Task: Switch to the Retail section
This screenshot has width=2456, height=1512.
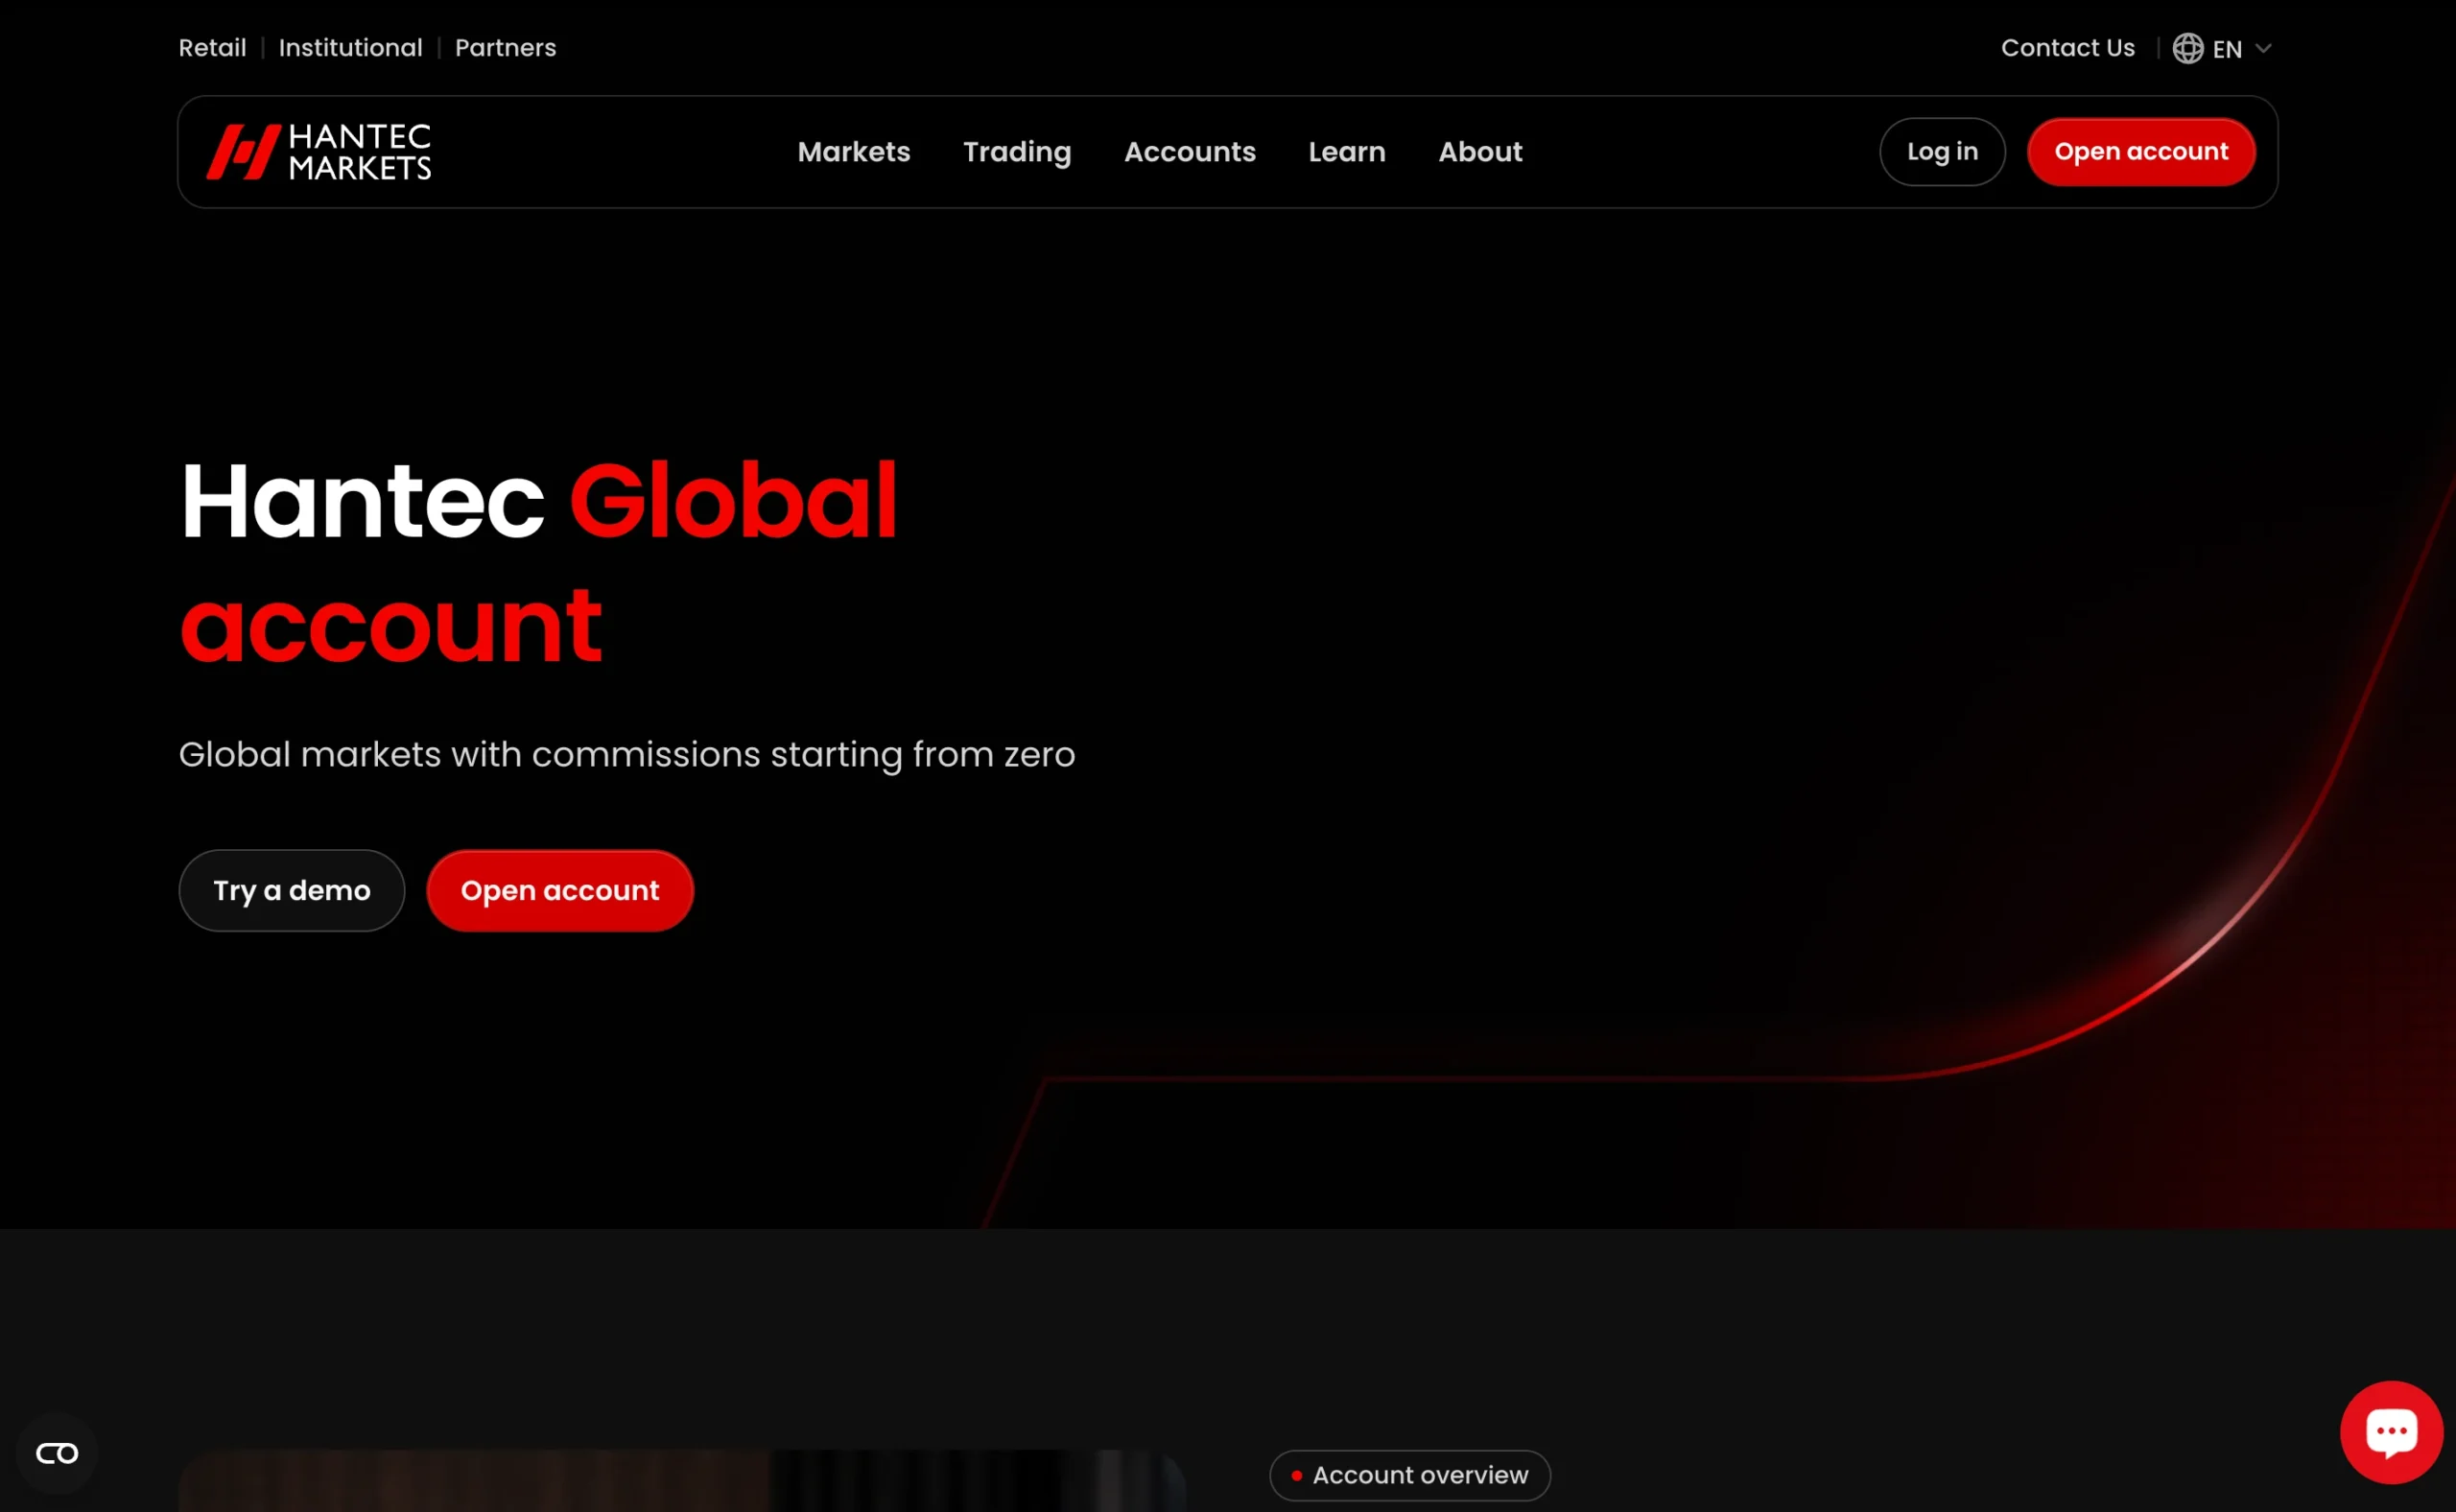Action: [x=212, y=48]
